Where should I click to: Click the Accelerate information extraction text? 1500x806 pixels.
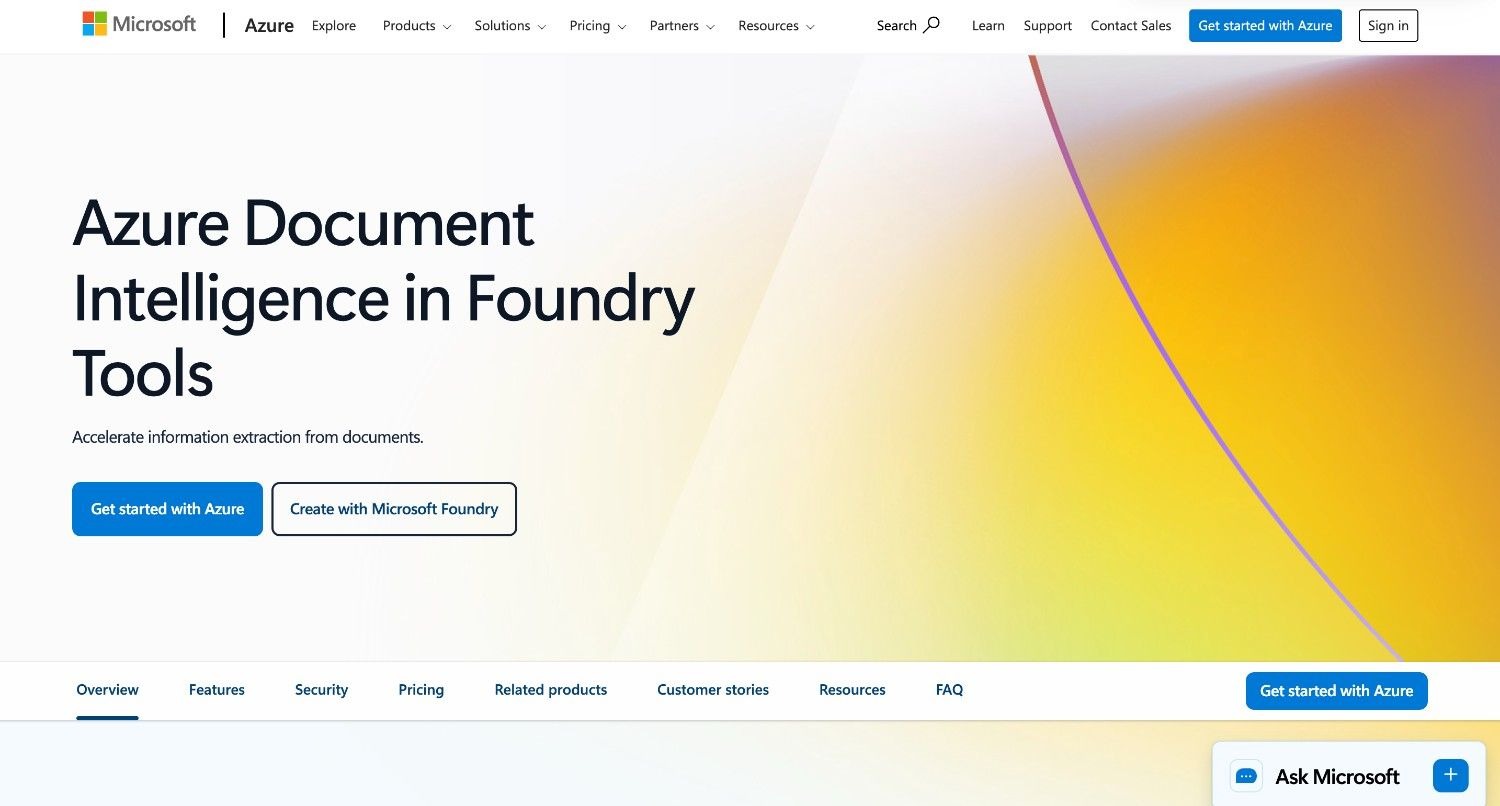pos(248,437)
